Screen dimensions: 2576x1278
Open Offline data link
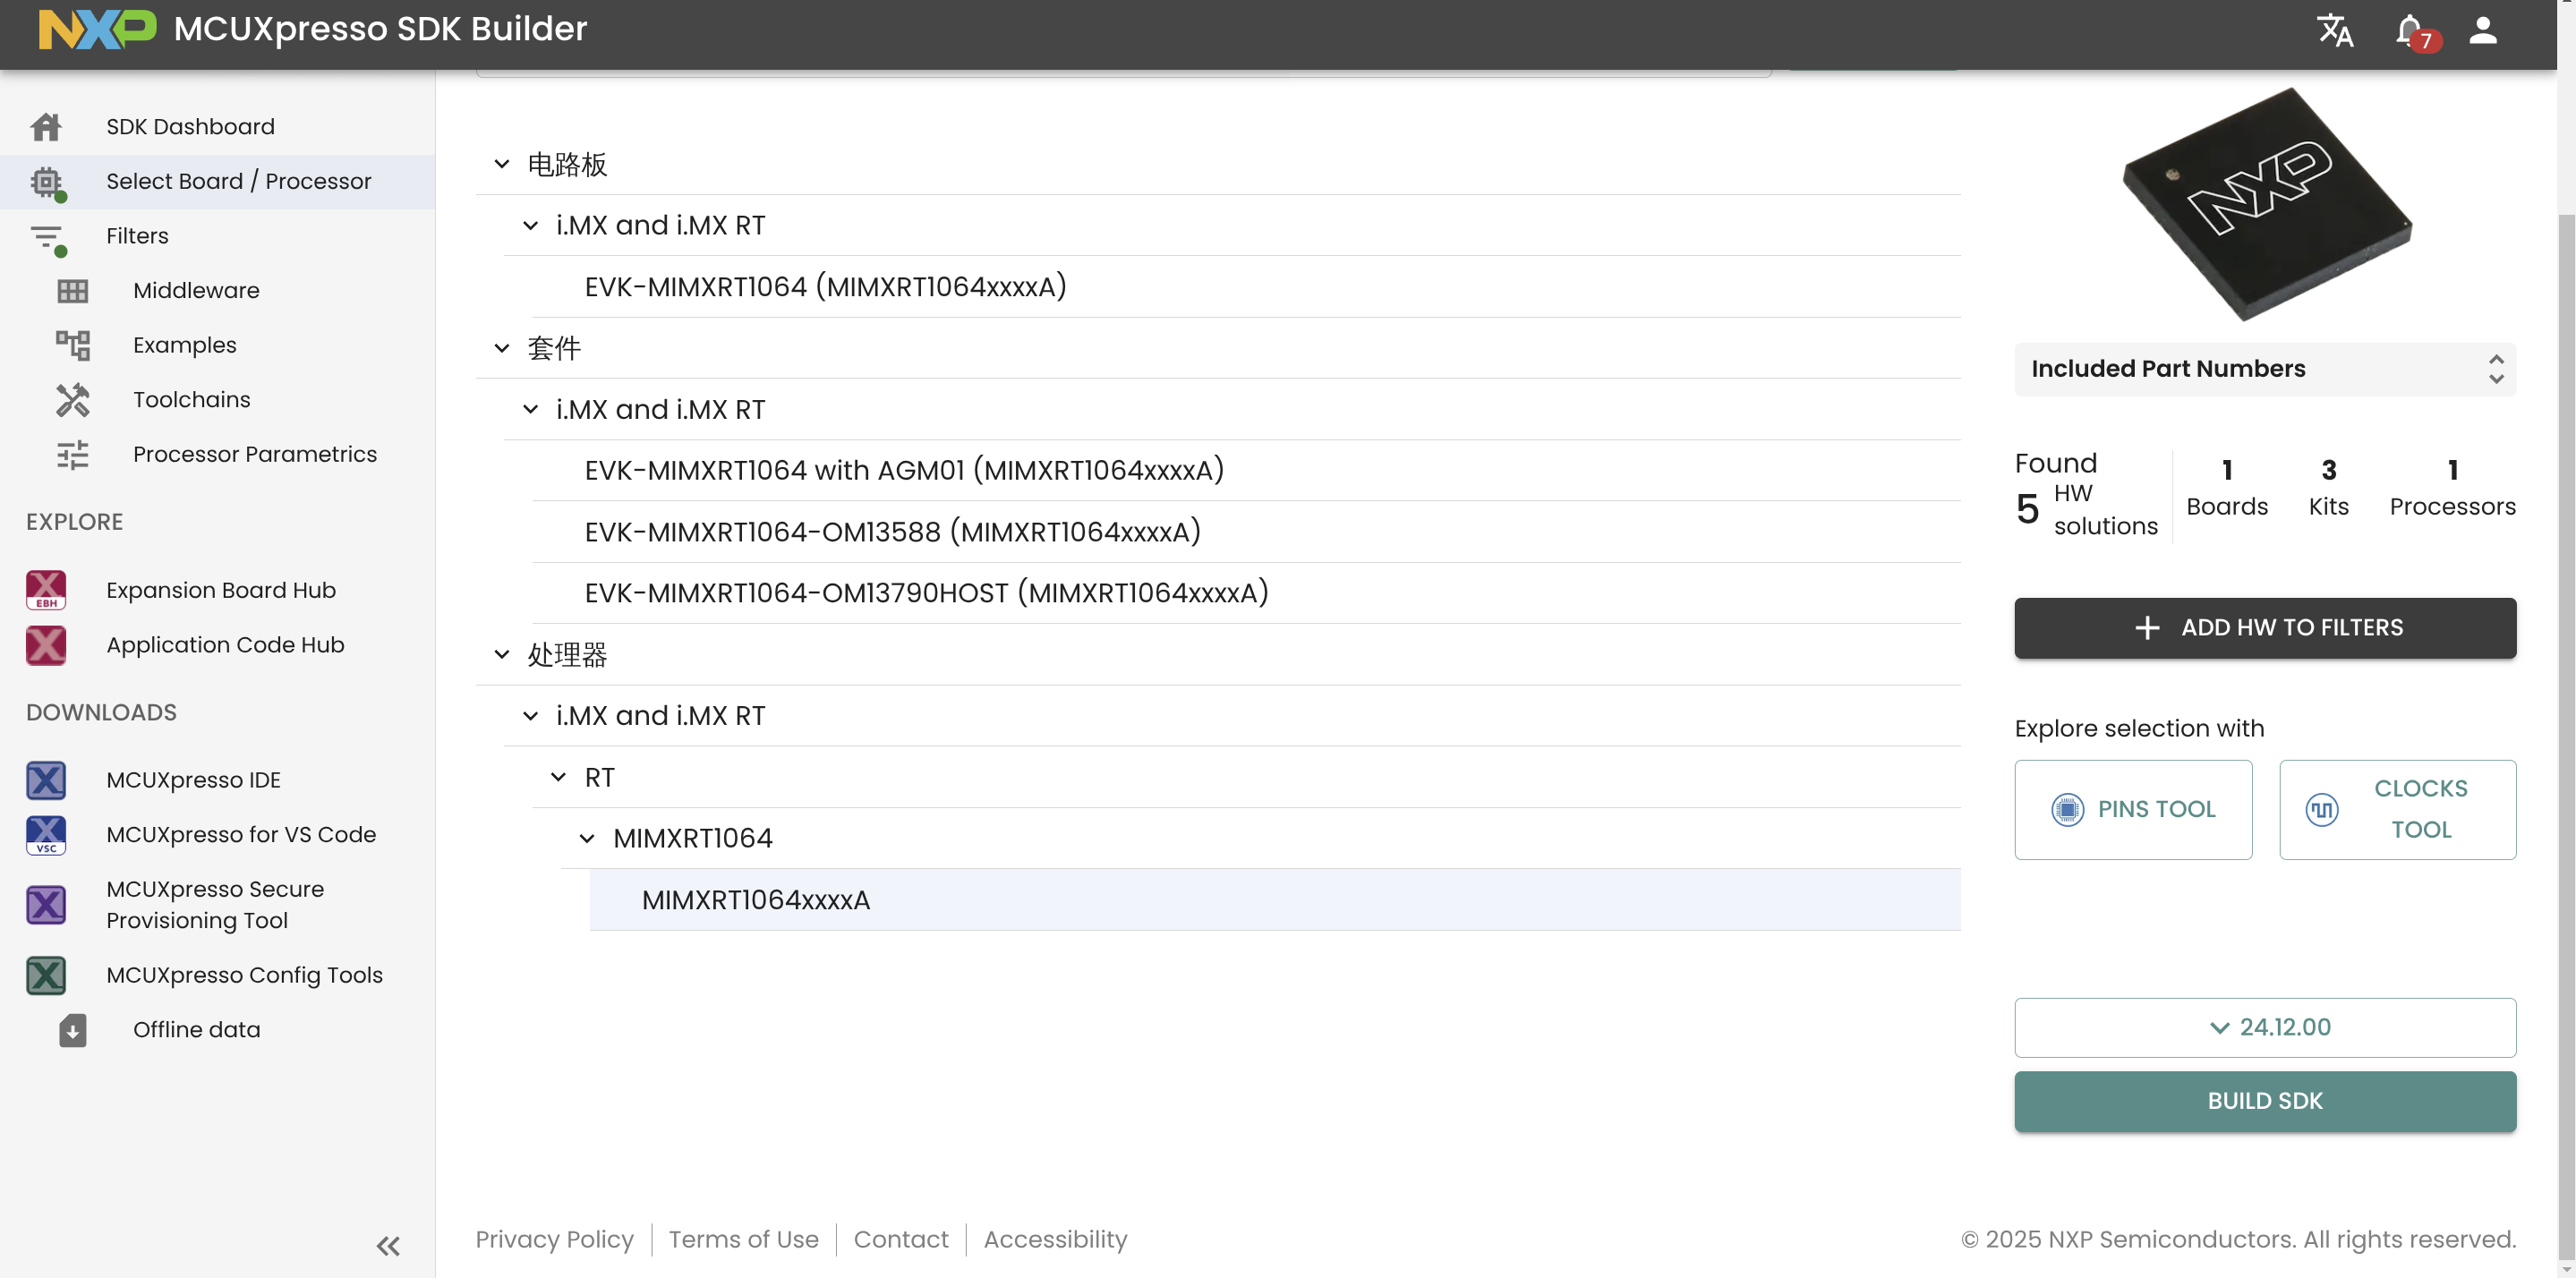pos(196,1030)
